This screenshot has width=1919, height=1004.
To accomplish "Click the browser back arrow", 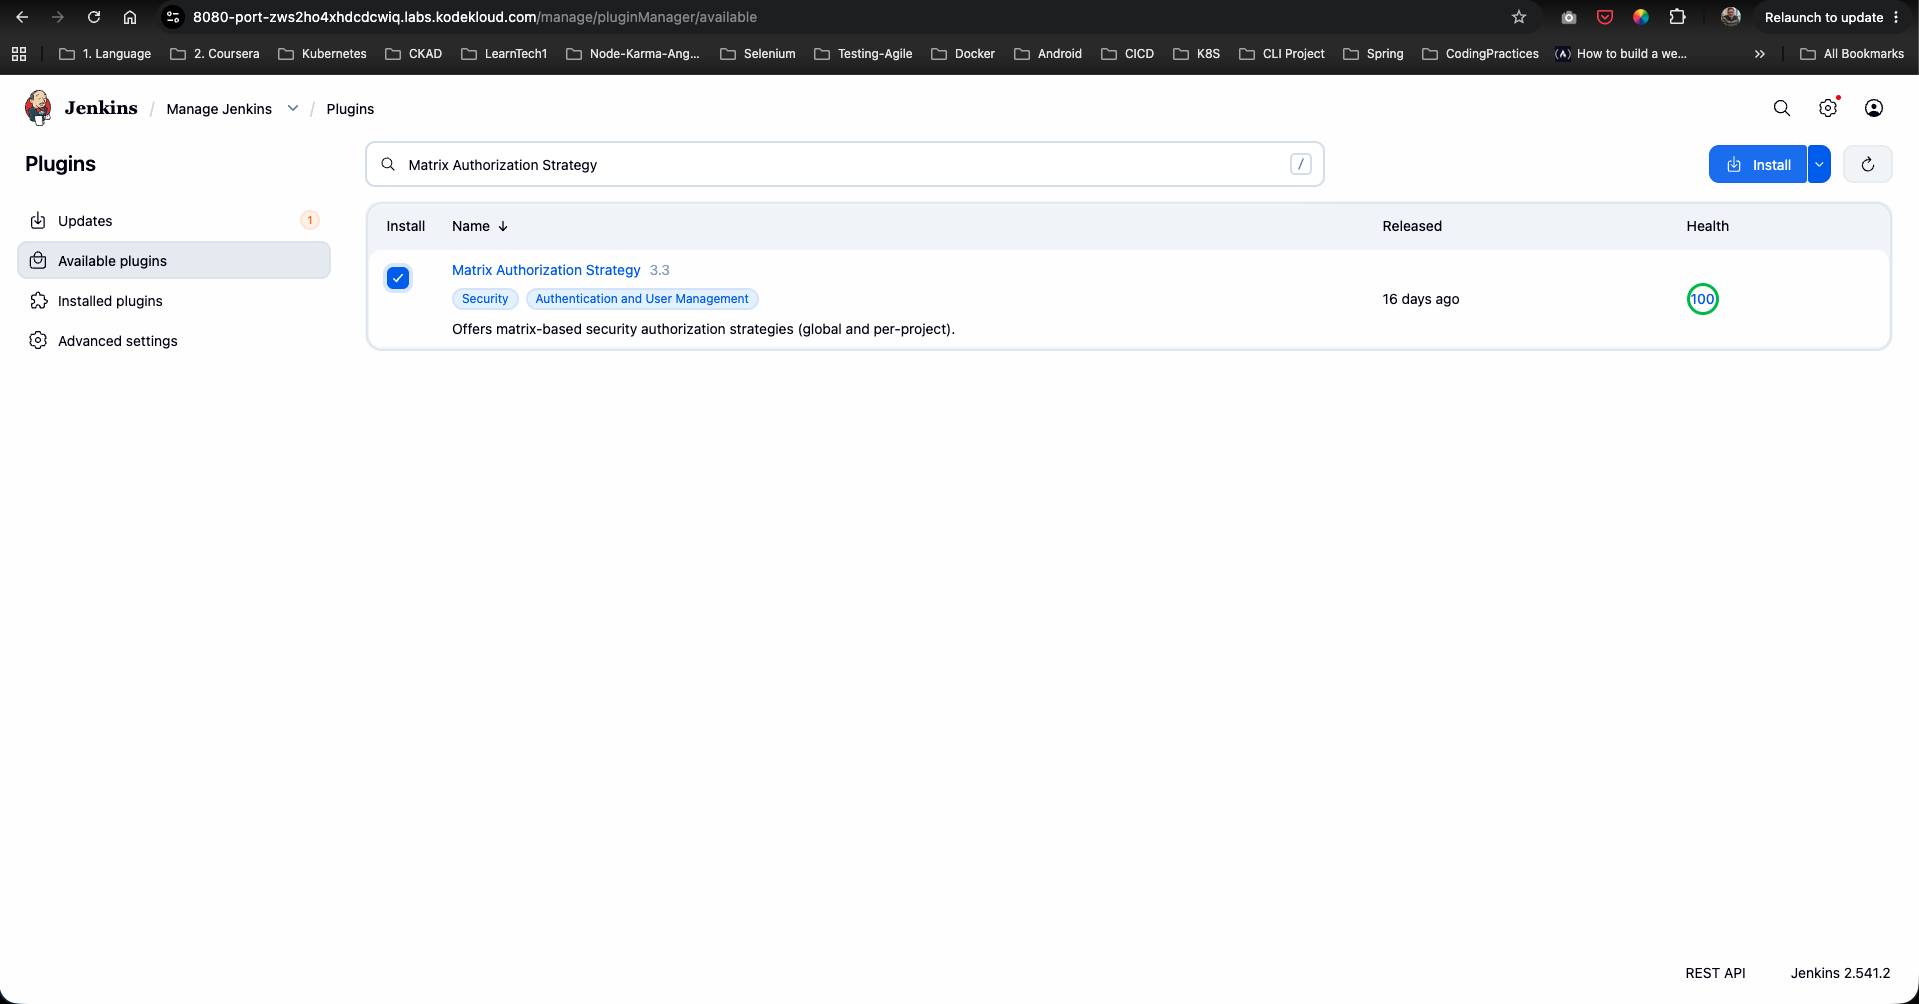I will 22,17.
